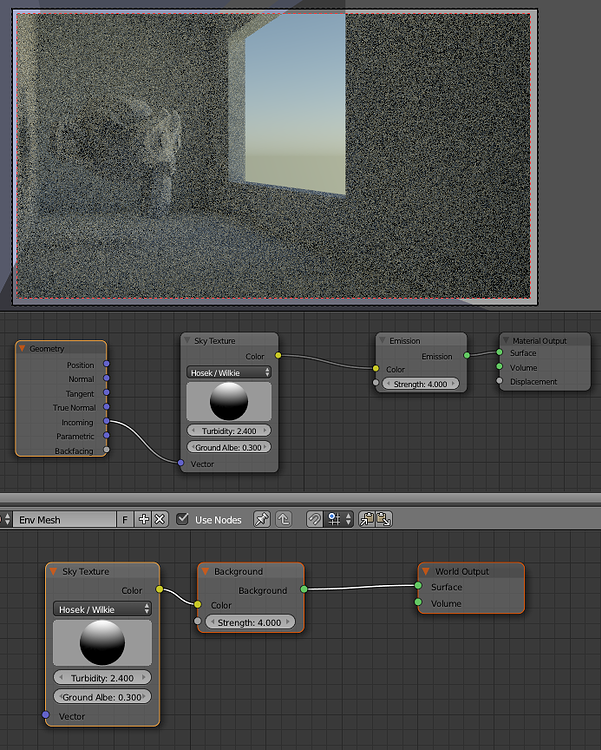Select the Emission node by its title

coord(405,341)
